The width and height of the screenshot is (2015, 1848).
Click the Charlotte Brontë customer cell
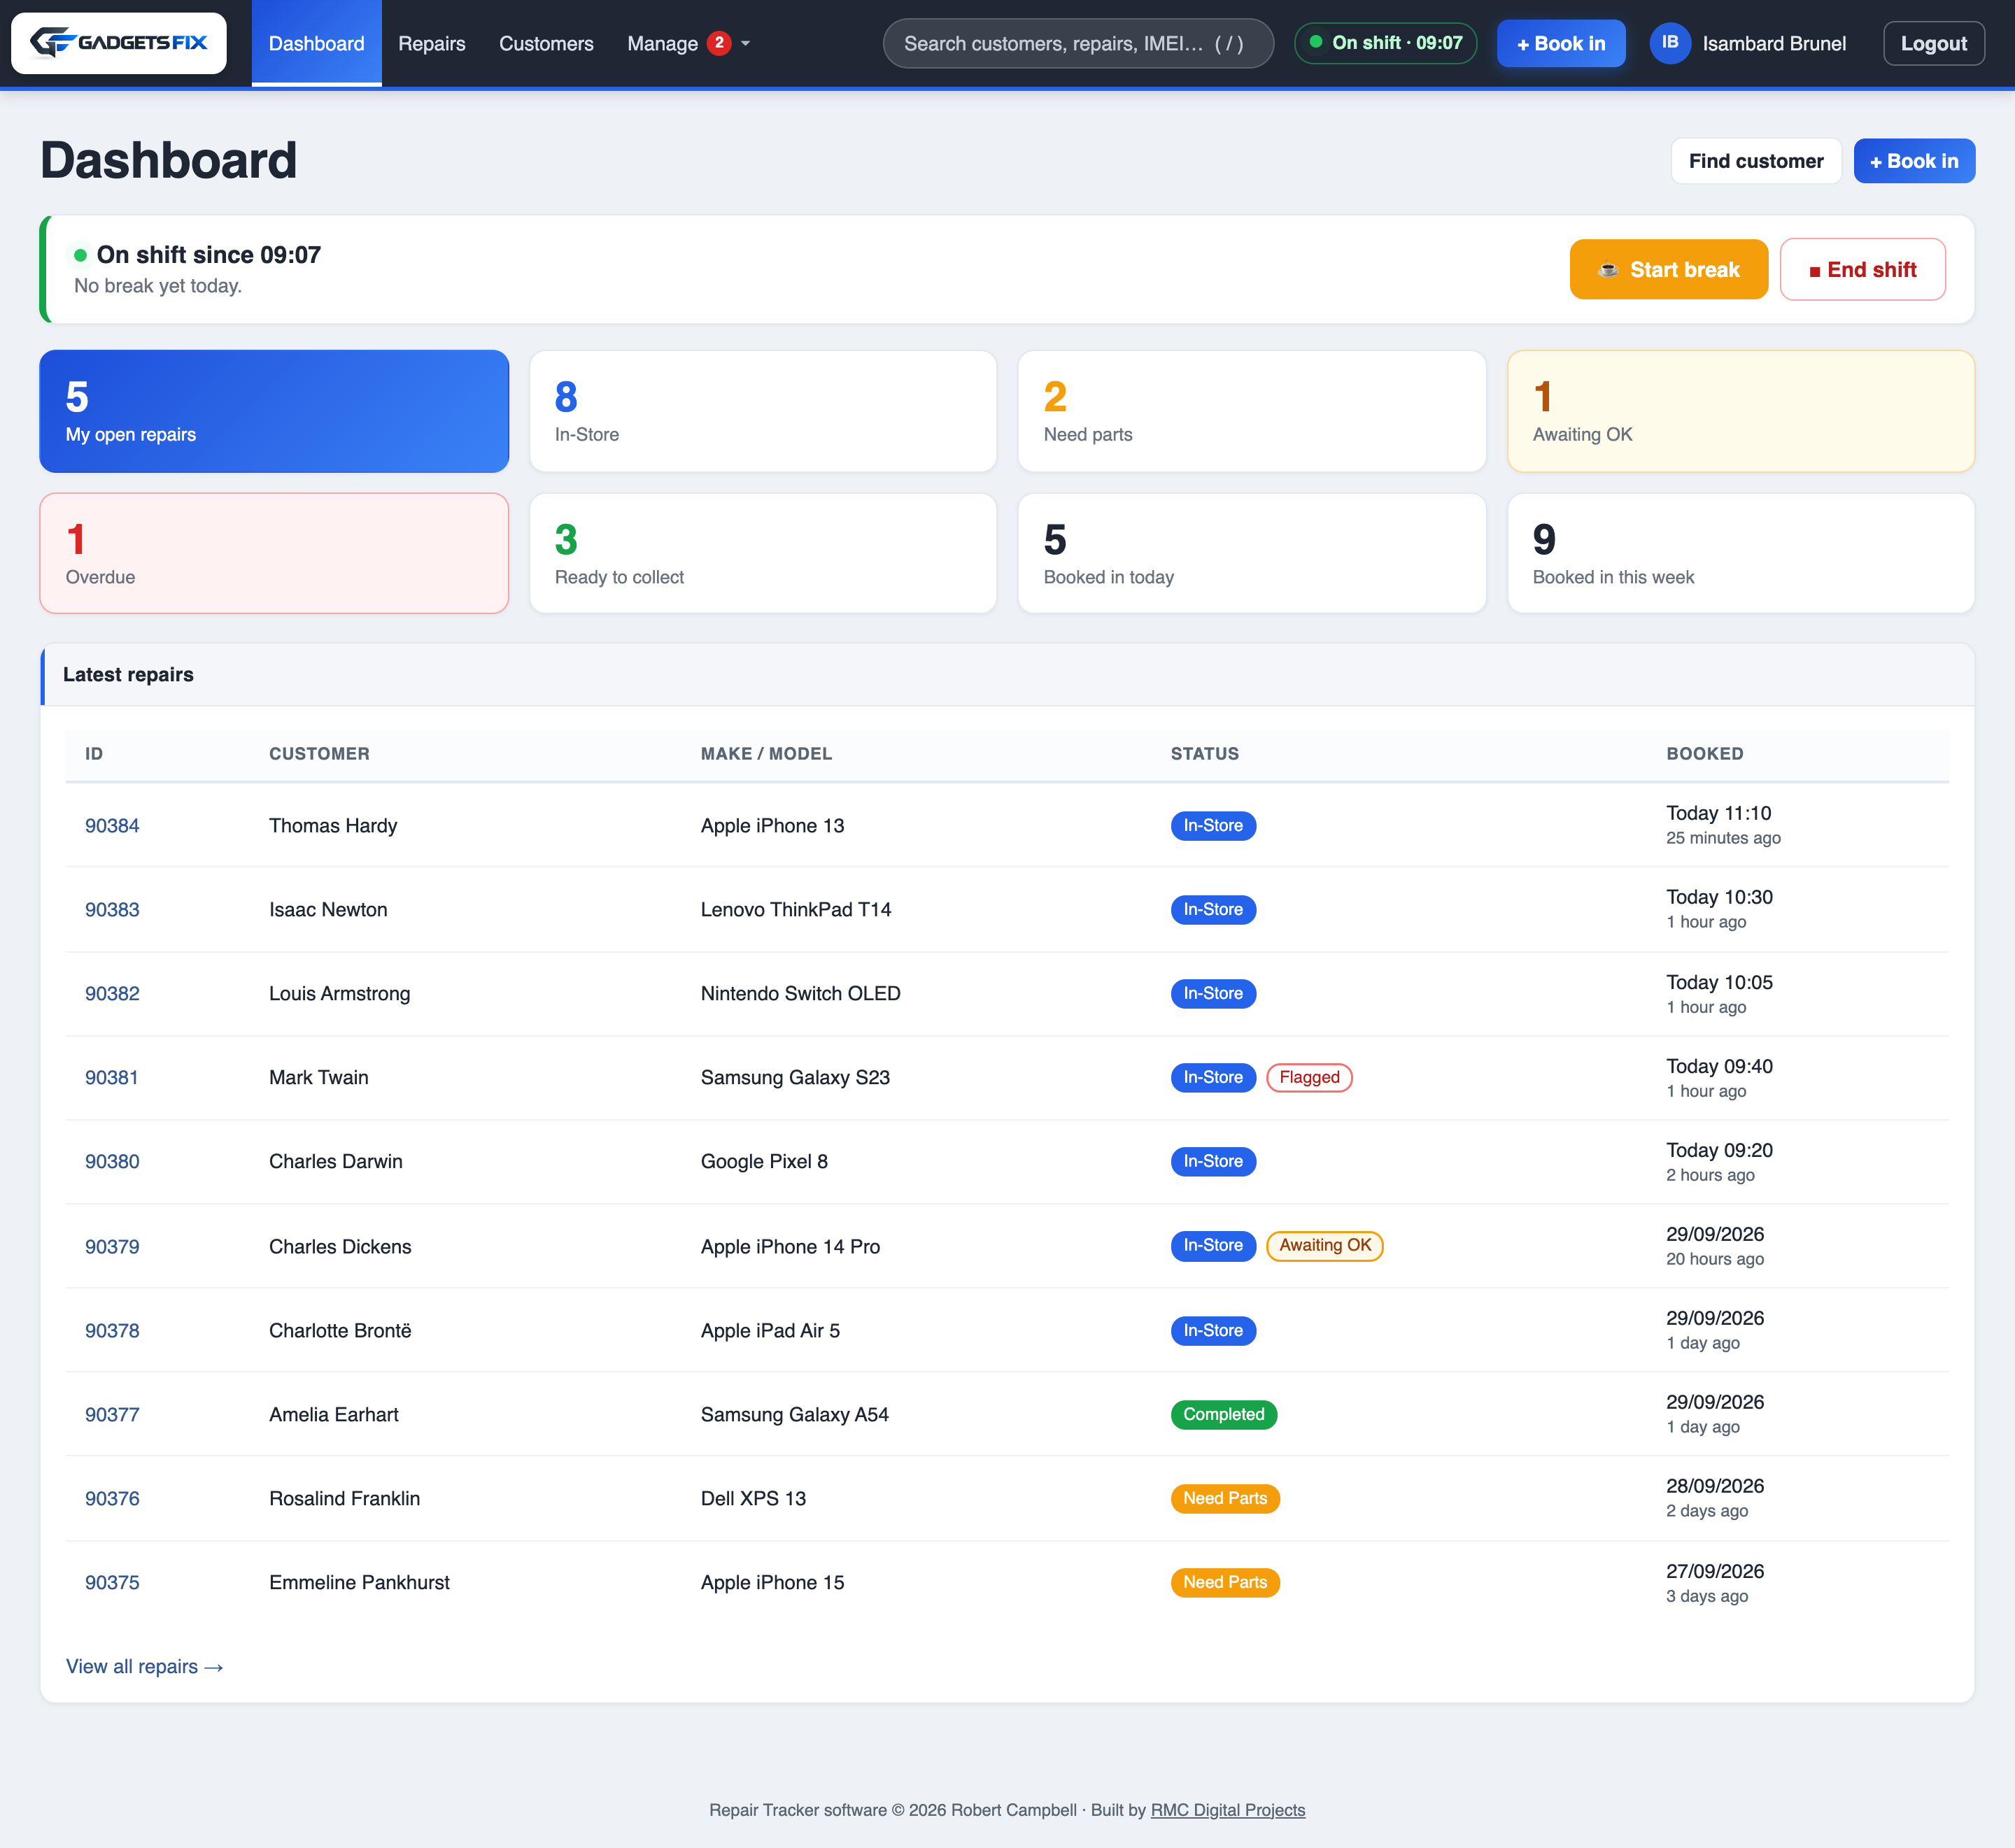340,1331
